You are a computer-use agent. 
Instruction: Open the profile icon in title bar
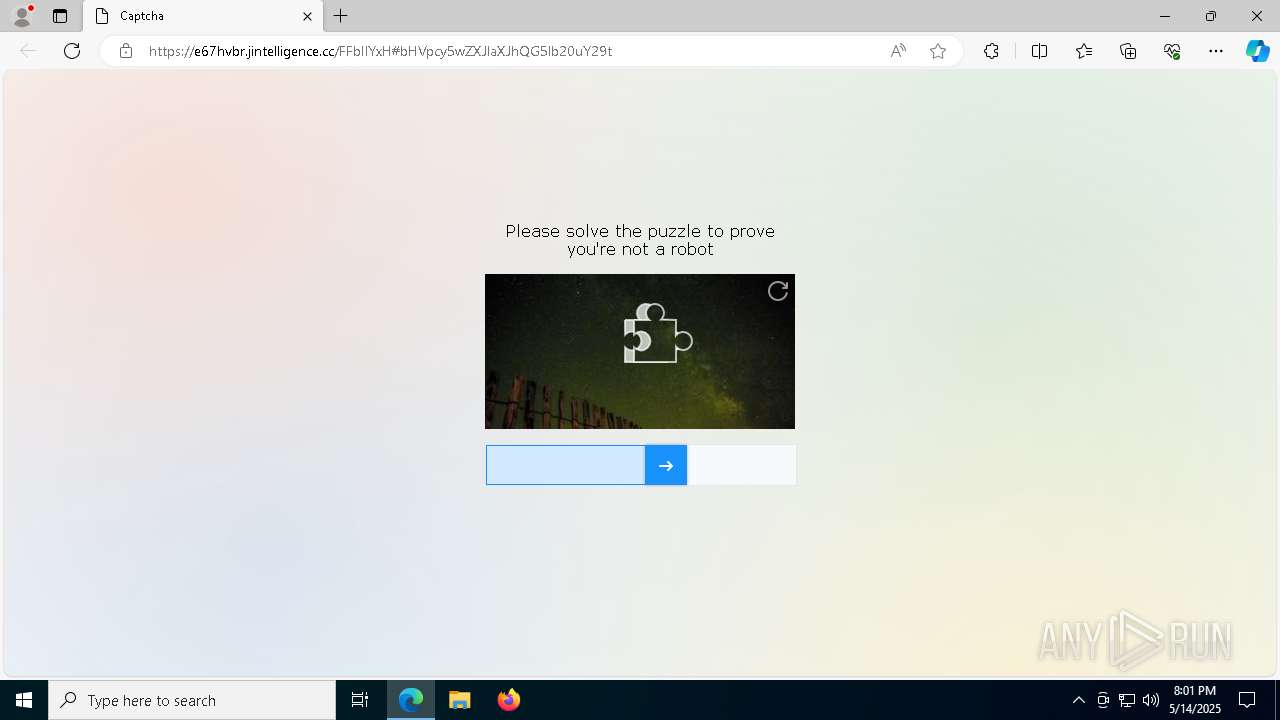22,16
